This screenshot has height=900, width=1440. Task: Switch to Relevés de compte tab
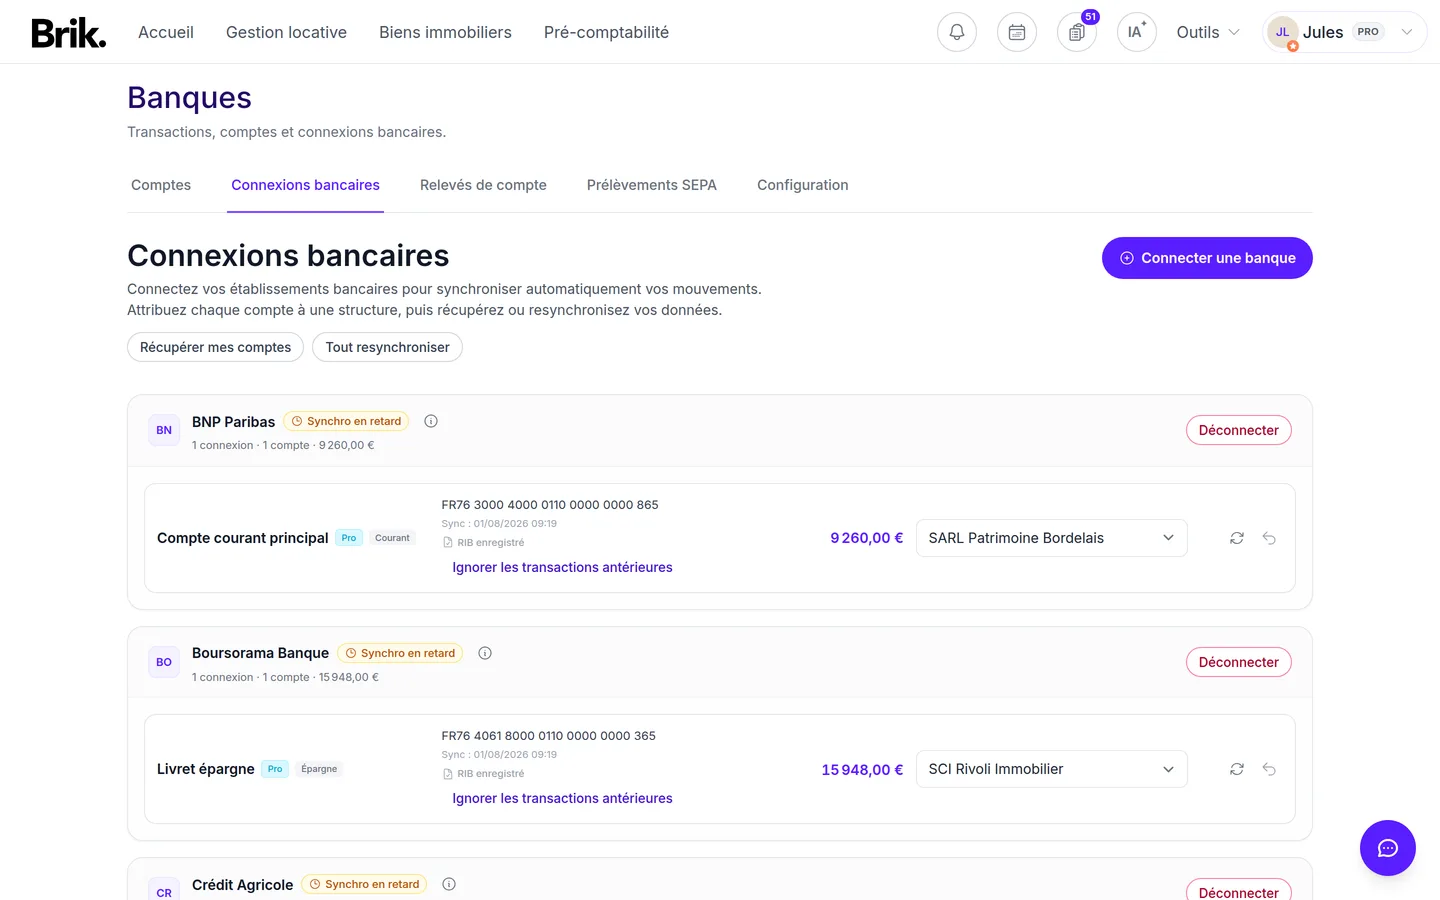click(x=483, y=185)
